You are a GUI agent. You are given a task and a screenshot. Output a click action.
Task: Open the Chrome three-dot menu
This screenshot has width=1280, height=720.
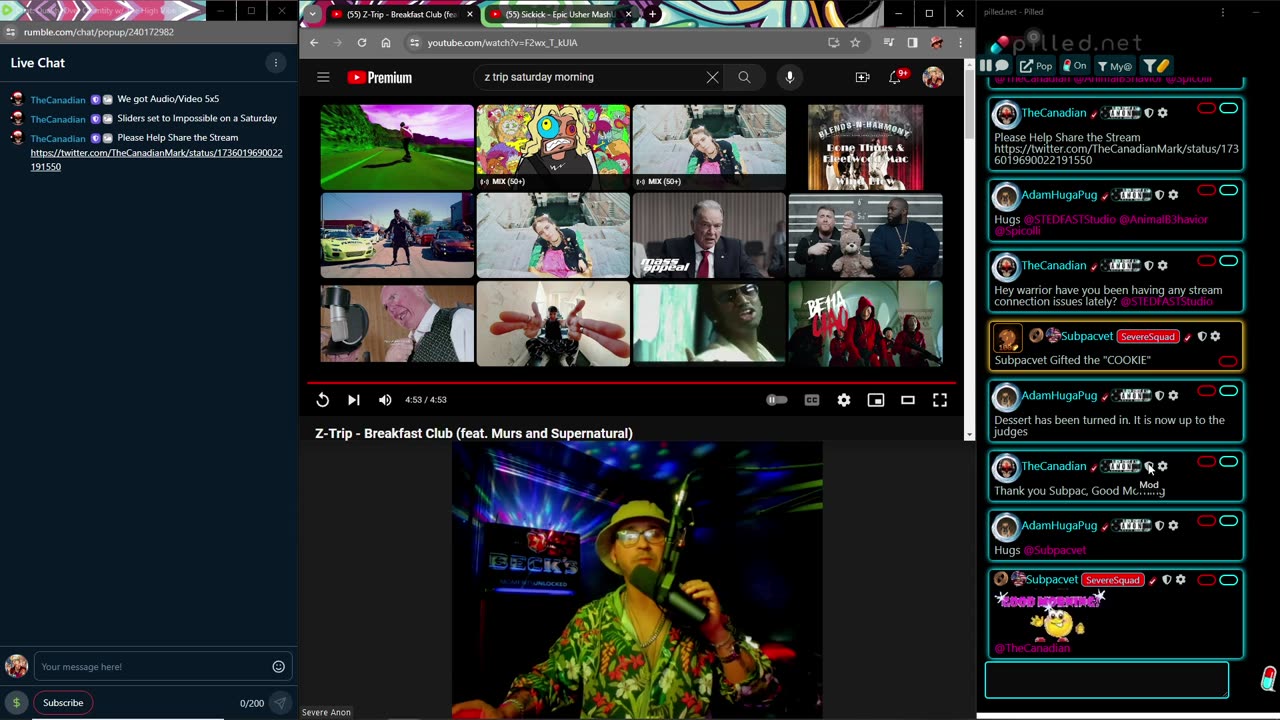[960, 43]
